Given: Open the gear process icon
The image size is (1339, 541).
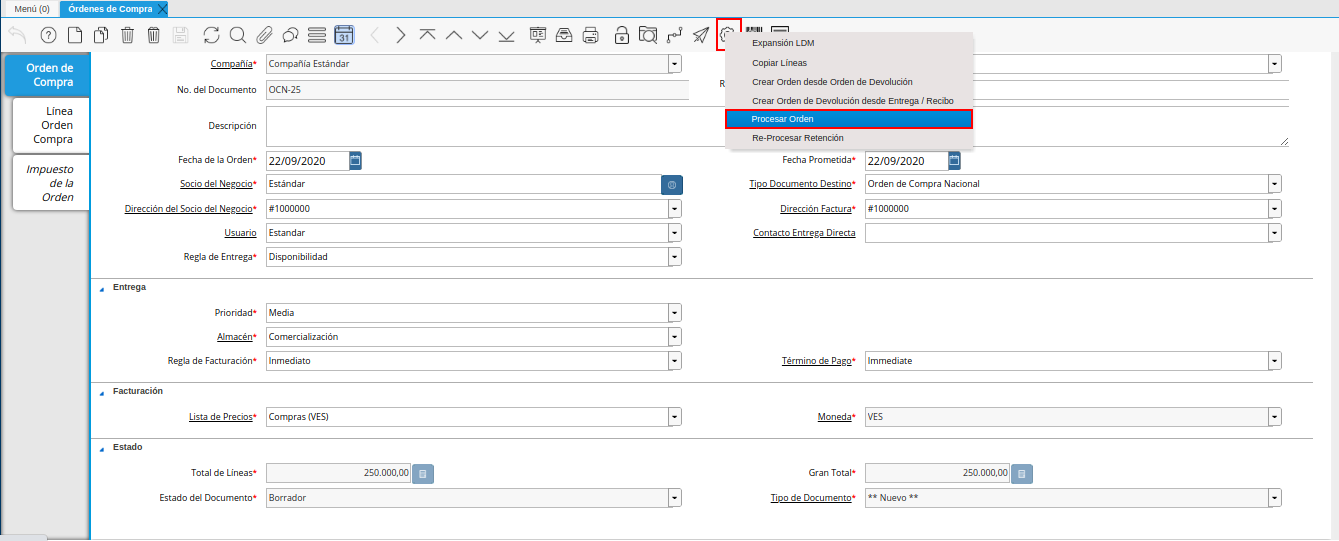Looking at the screenshot, I should pyautogui.click(x=728, y=35).
